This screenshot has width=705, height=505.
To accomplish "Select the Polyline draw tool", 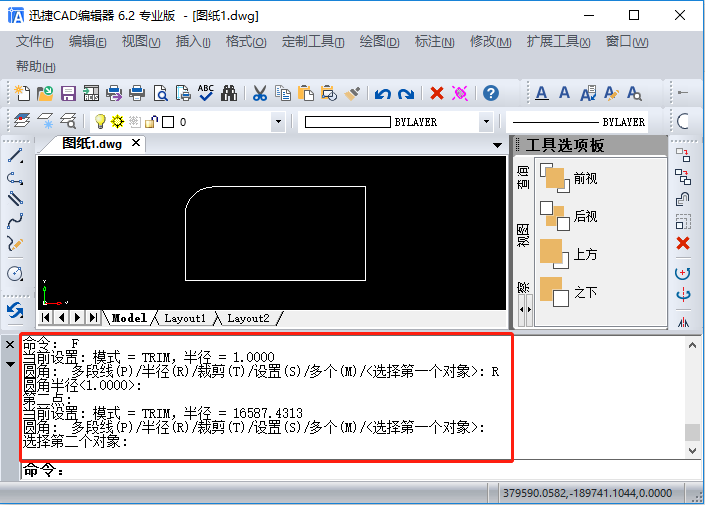I will coord(15,178).
